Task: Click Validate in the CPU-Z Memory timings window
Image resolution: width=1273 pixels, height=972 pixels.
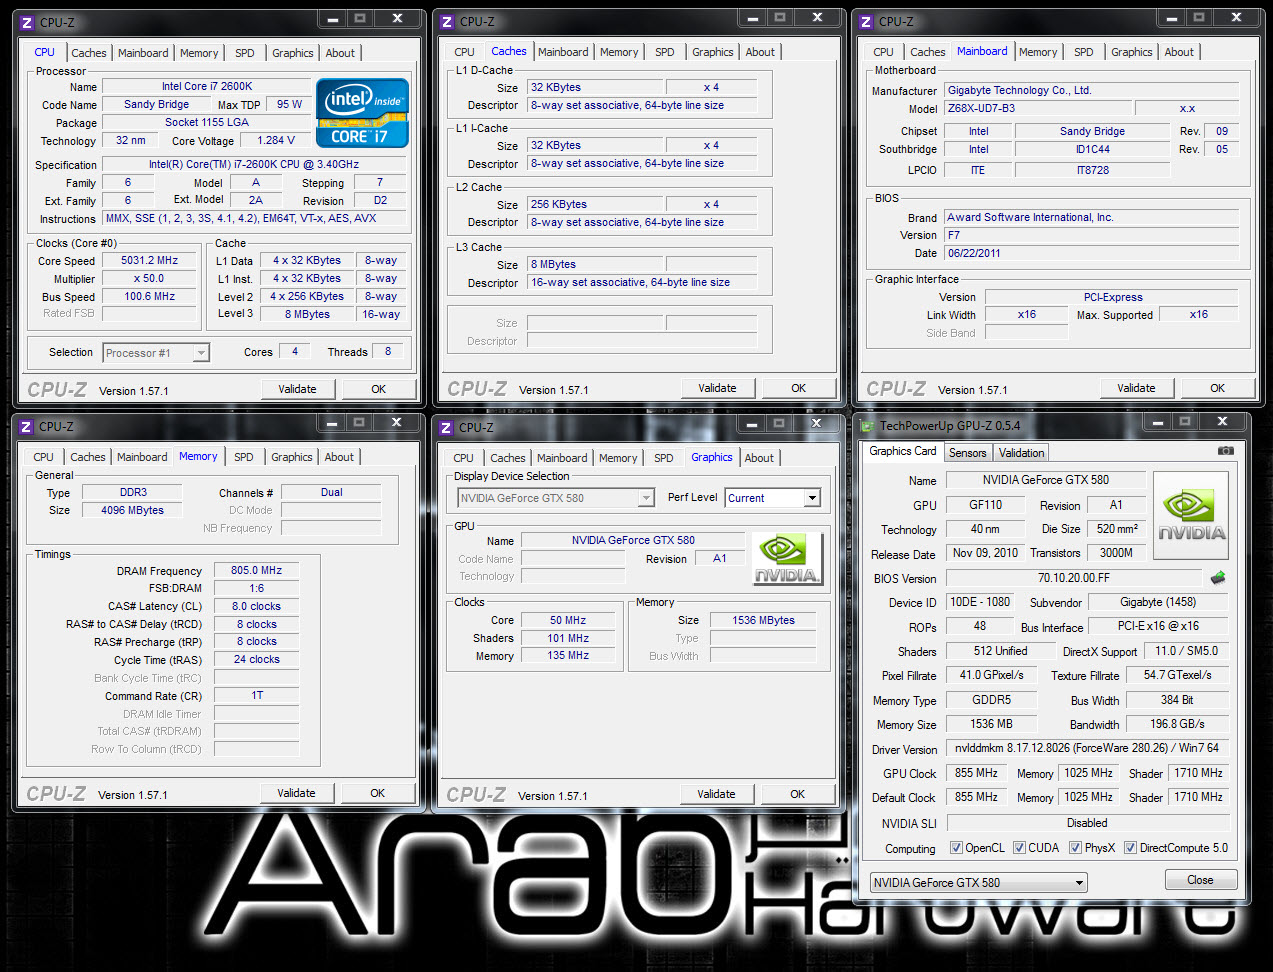Action: click(x=296, y=793)
